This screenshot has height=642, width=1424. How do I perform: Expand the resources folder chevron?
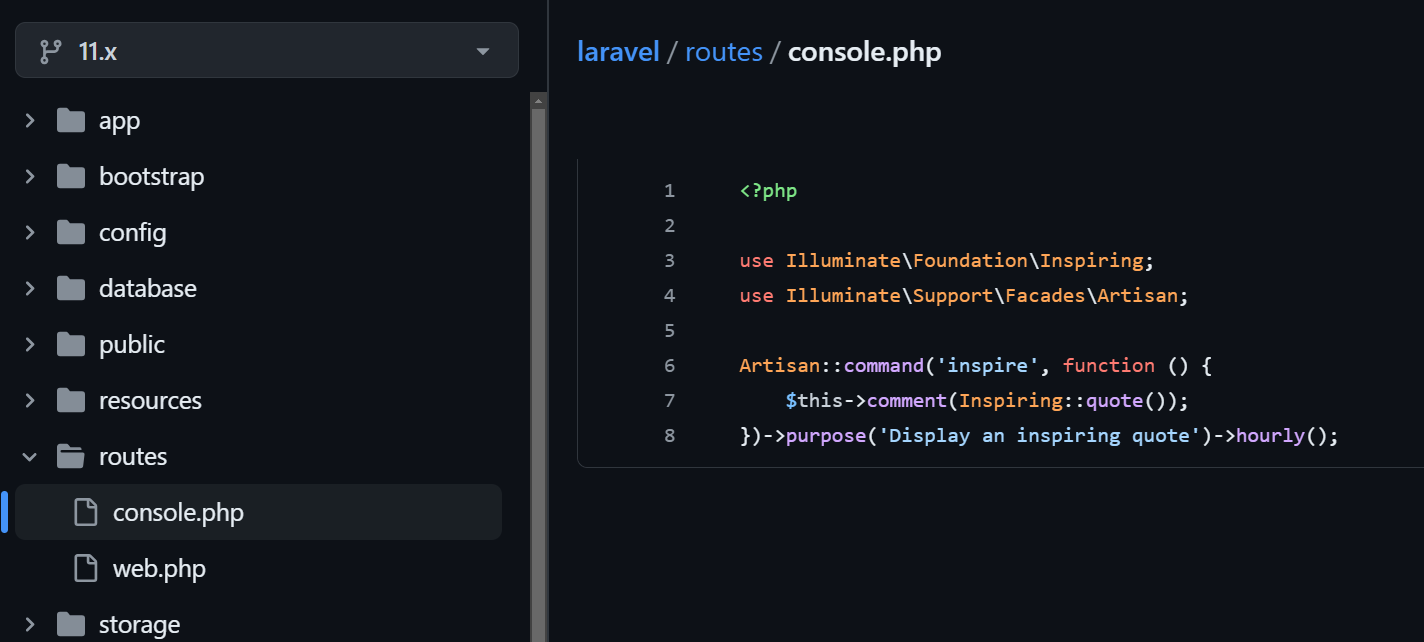pyautogui.click(x=30, y=401)
